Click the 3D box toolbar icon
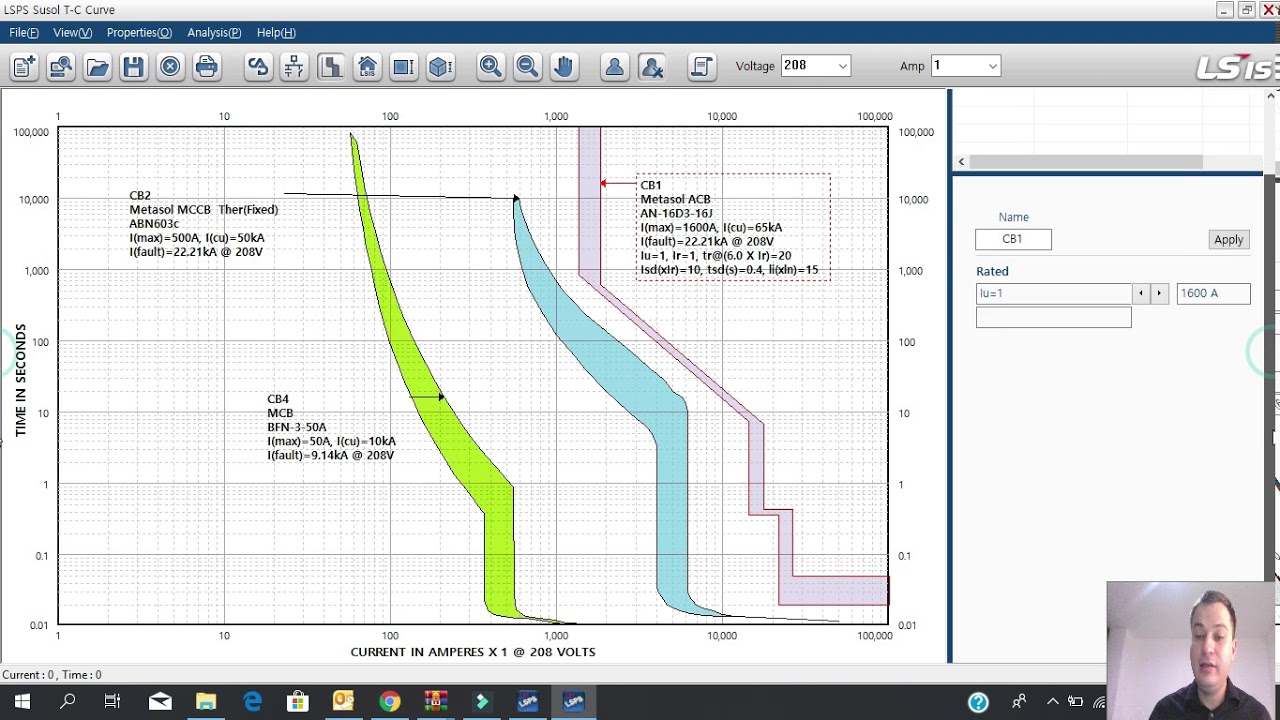The width and height of the screenshot is (1280, 720). click(440, 67)
